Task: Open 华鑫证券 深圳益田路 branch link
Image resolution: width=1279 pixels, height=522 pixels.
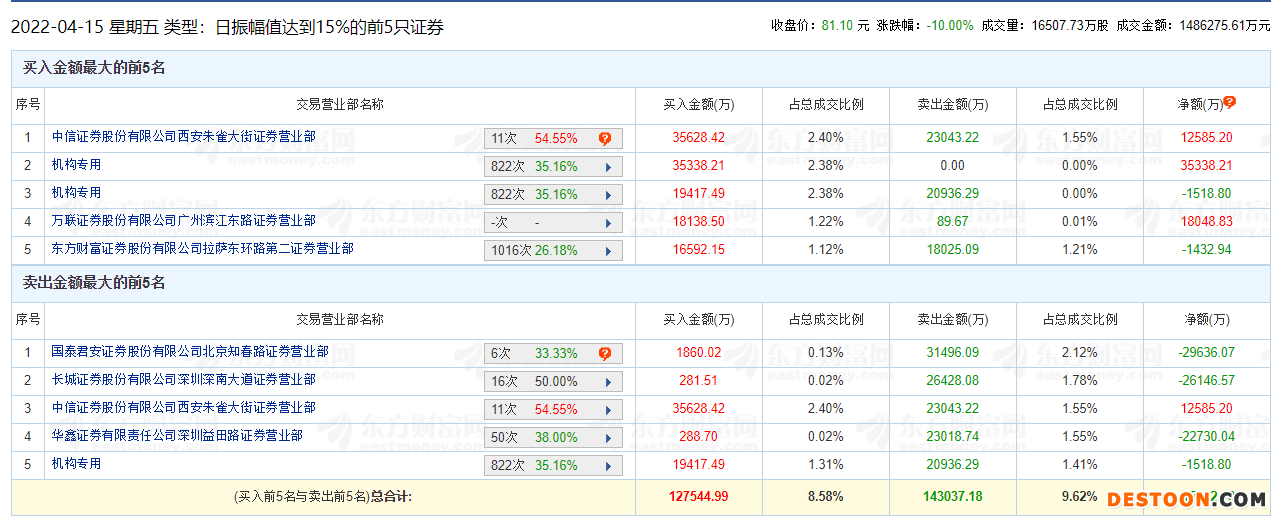Action: point(177,436)
